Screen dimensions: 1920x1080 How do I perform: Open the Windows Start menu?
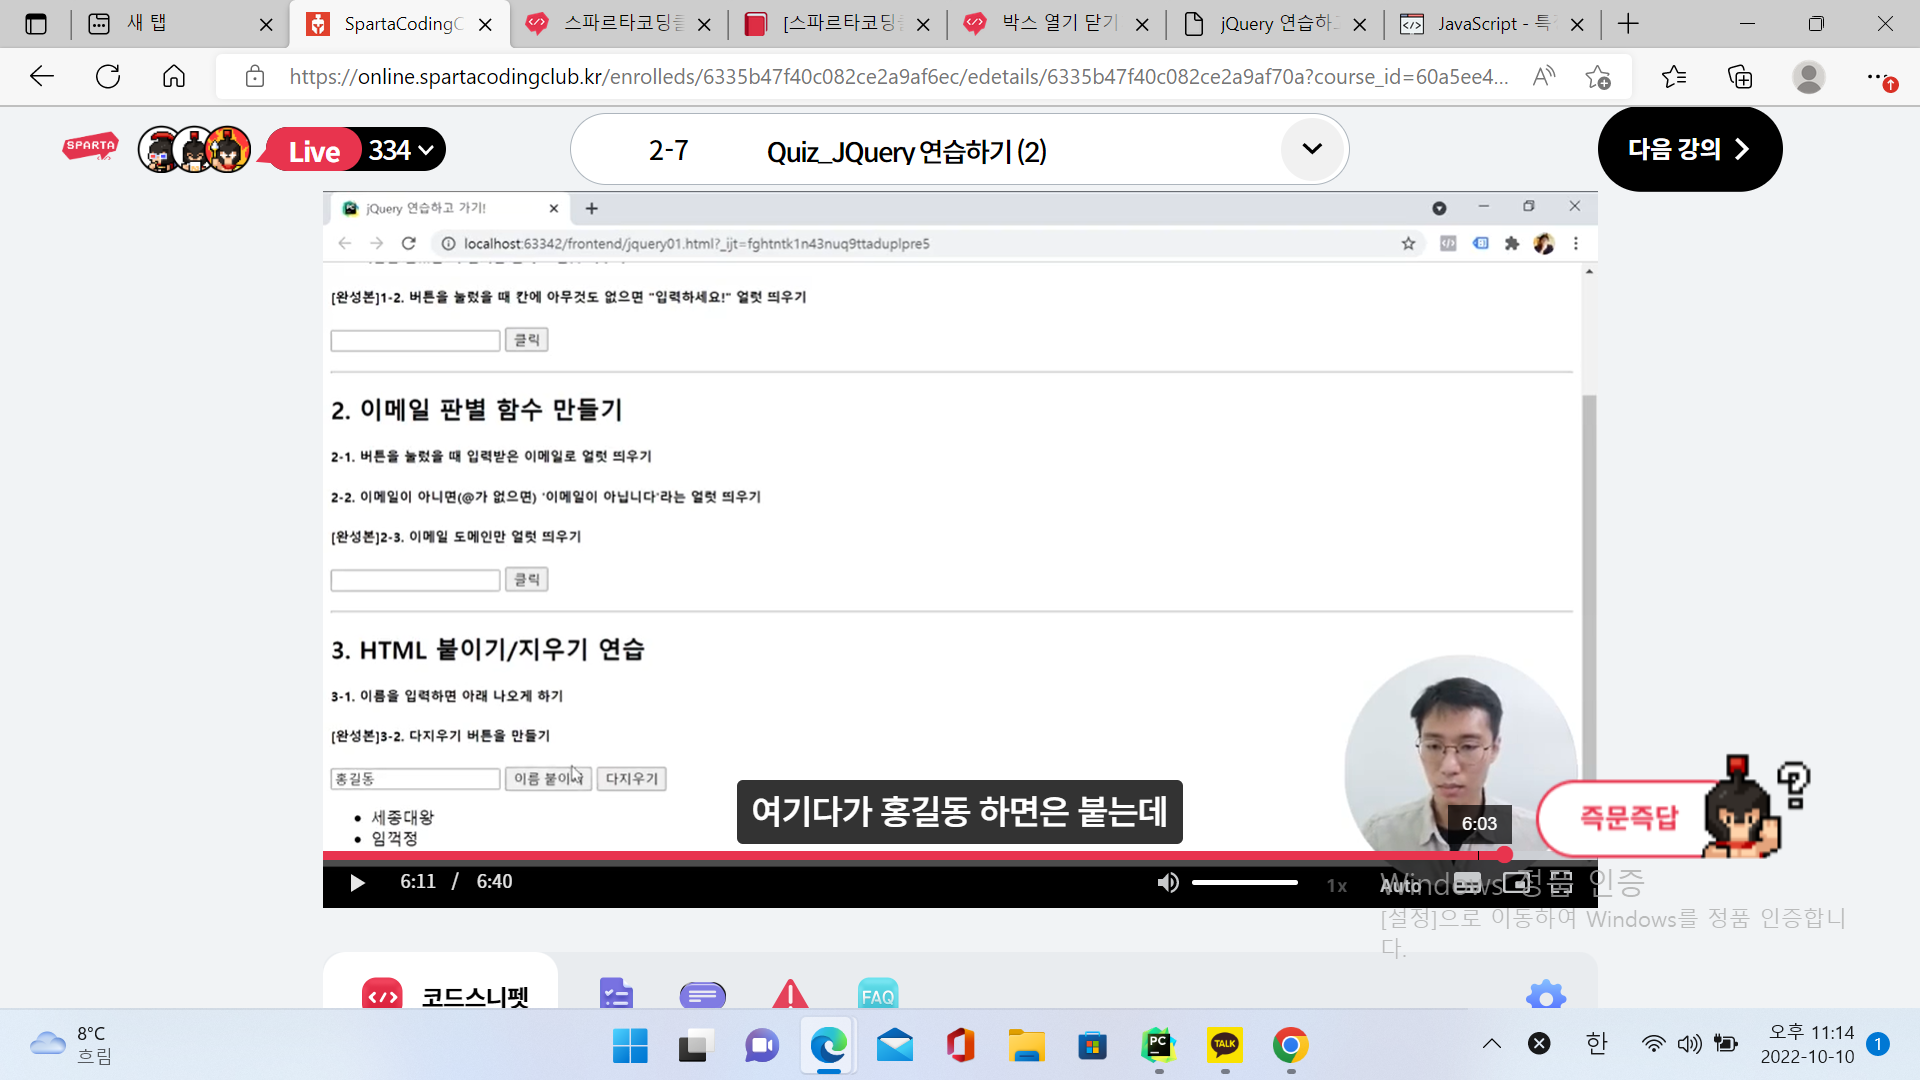(x=630, y=1045)
